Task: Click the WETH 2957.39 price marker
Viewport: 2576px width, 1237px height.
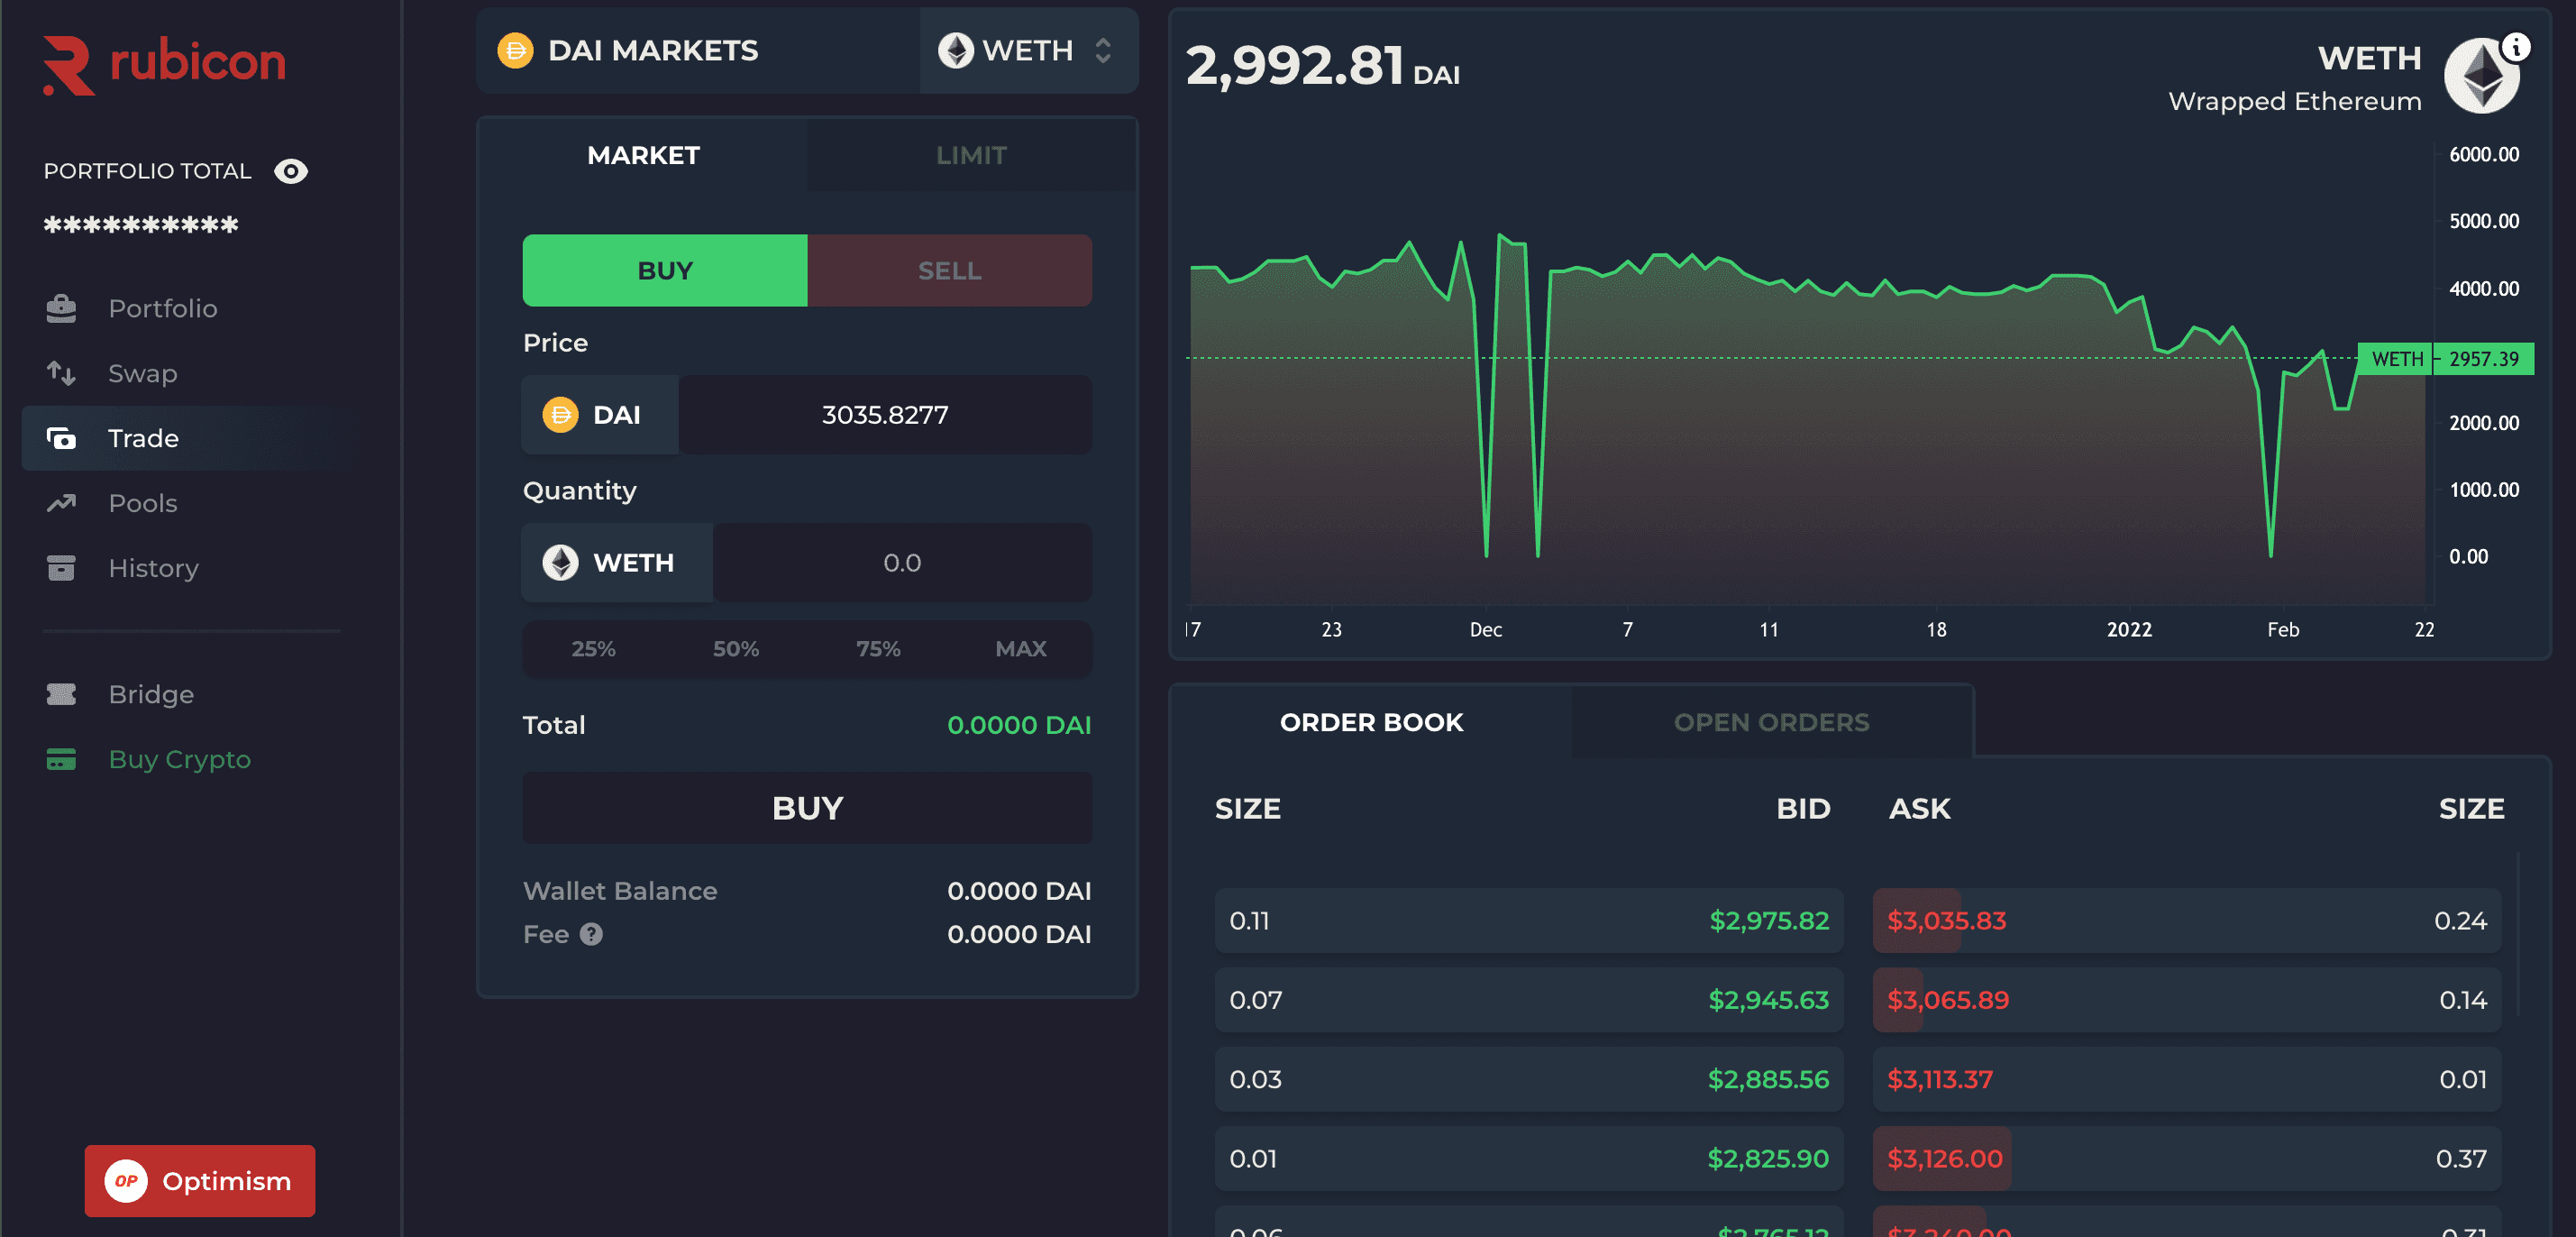Action: pos(2445,358)
